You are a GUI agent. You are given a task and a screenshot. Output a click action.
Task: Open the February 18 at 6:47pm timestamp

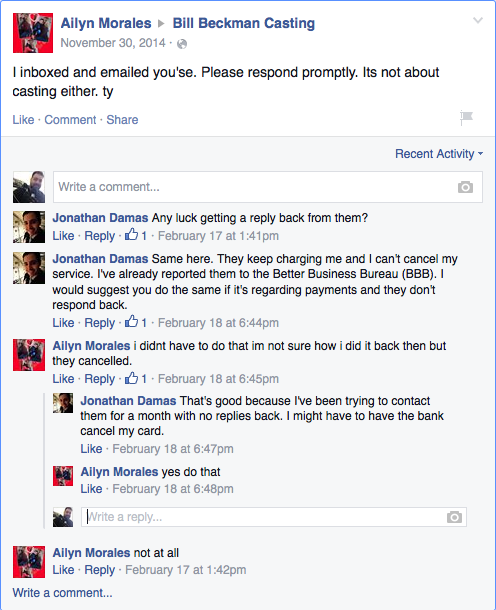(173, 449)
